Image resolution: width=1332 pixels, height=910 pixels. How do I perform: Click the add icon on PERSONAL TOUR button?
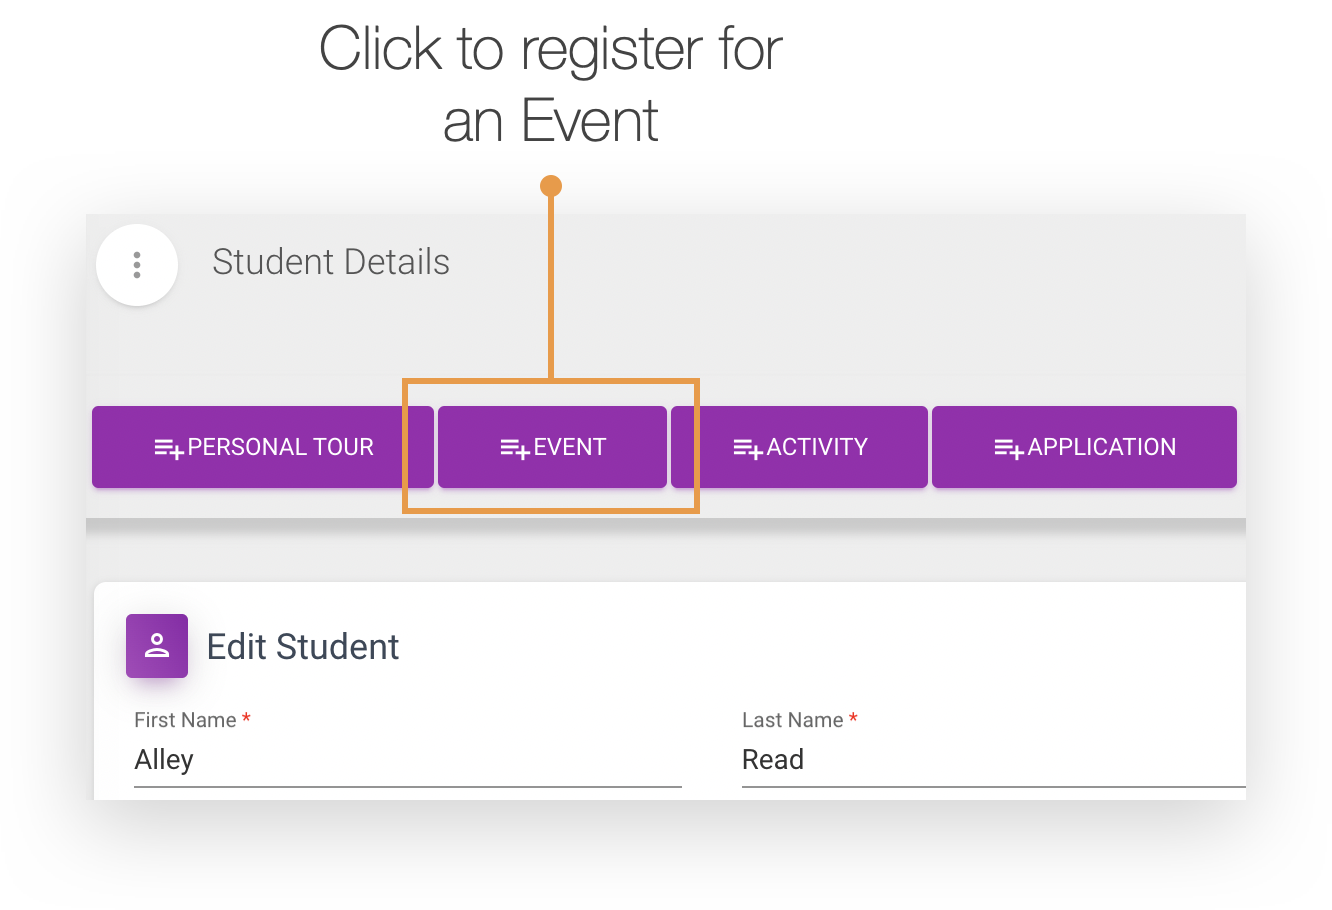[x=168, y=447]
